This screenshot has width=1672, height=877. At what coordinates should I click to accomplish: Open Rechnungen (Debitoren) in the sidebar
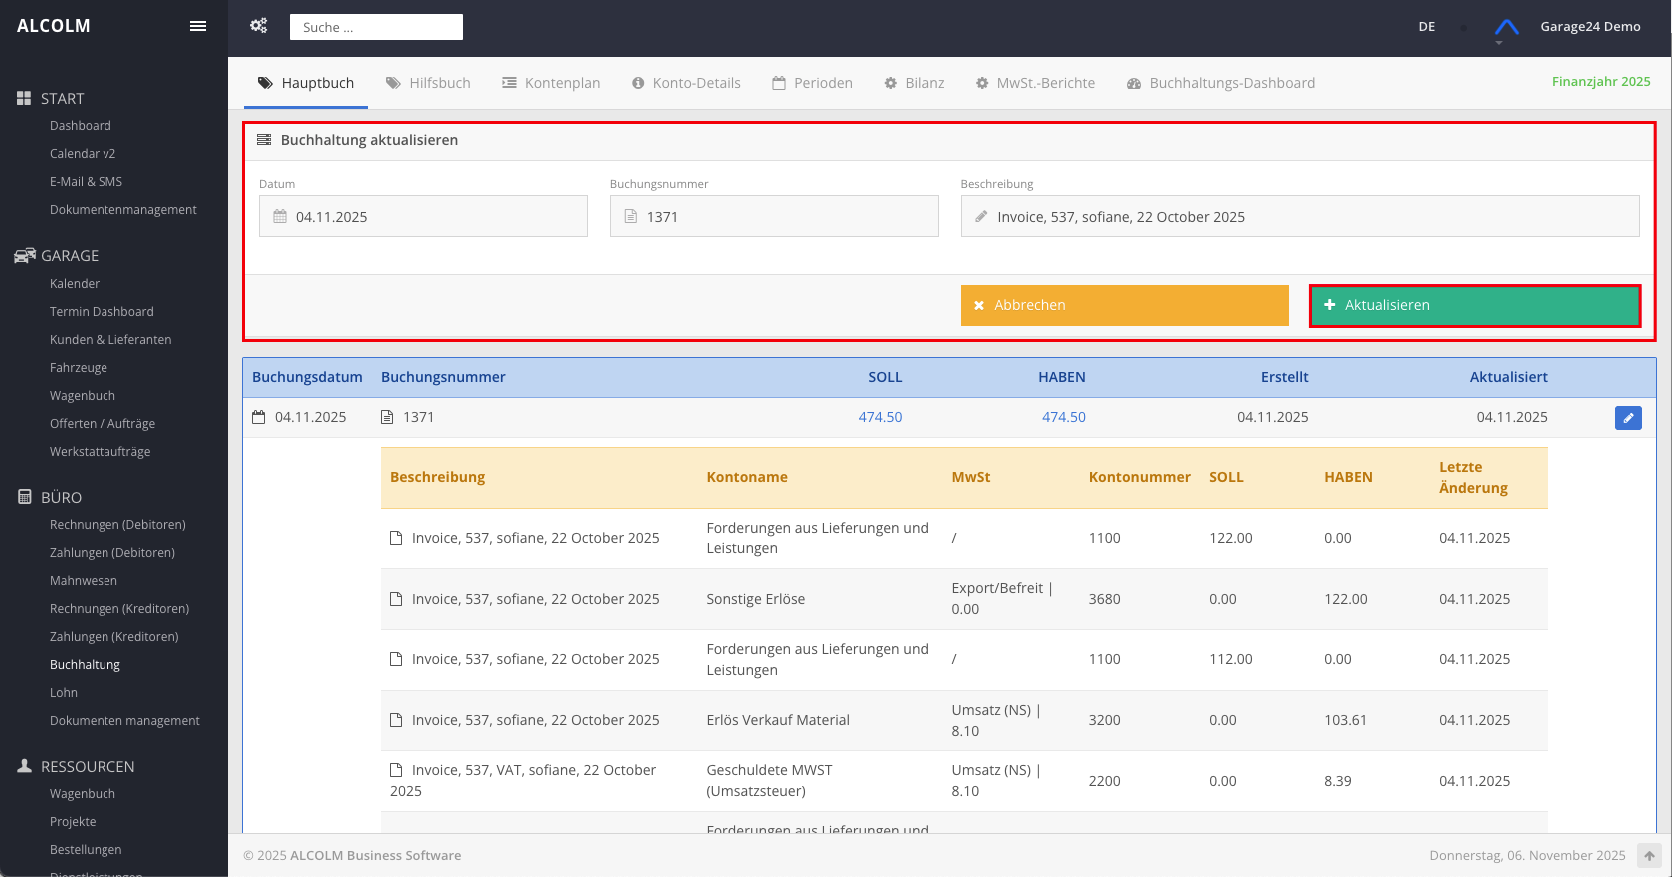[x=117, y=525]
